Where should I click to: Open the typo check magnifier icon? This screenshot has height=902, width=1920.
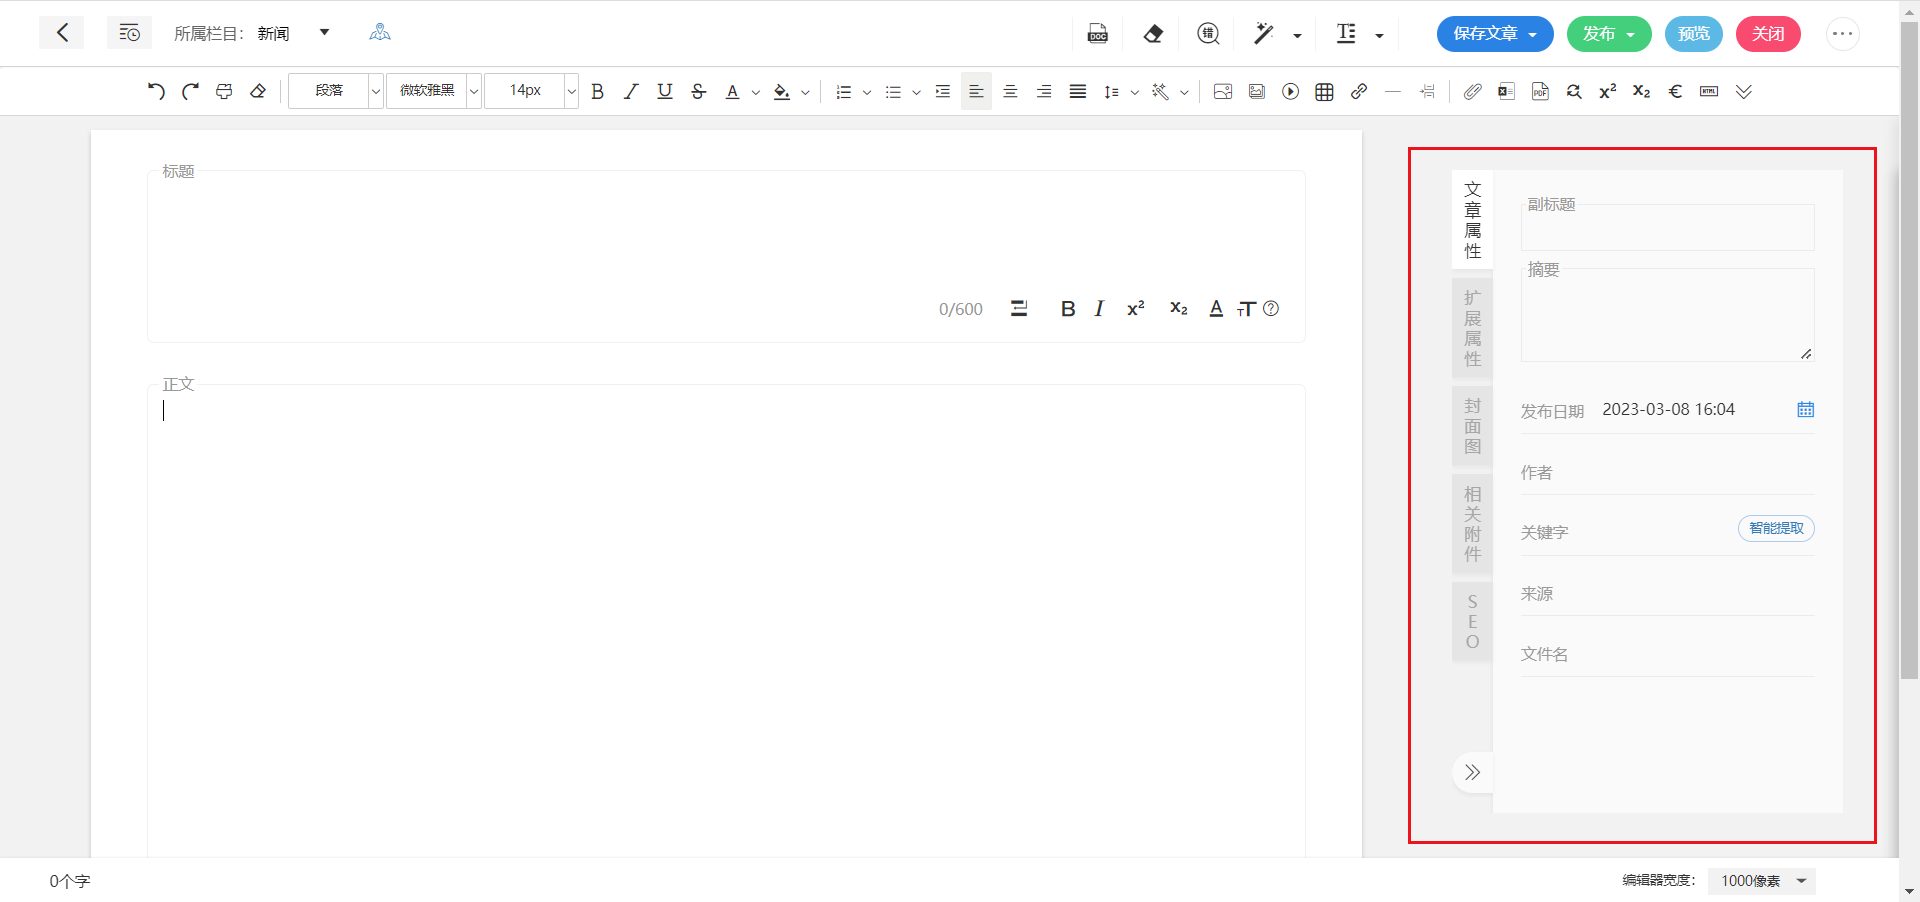[1208, 34]
